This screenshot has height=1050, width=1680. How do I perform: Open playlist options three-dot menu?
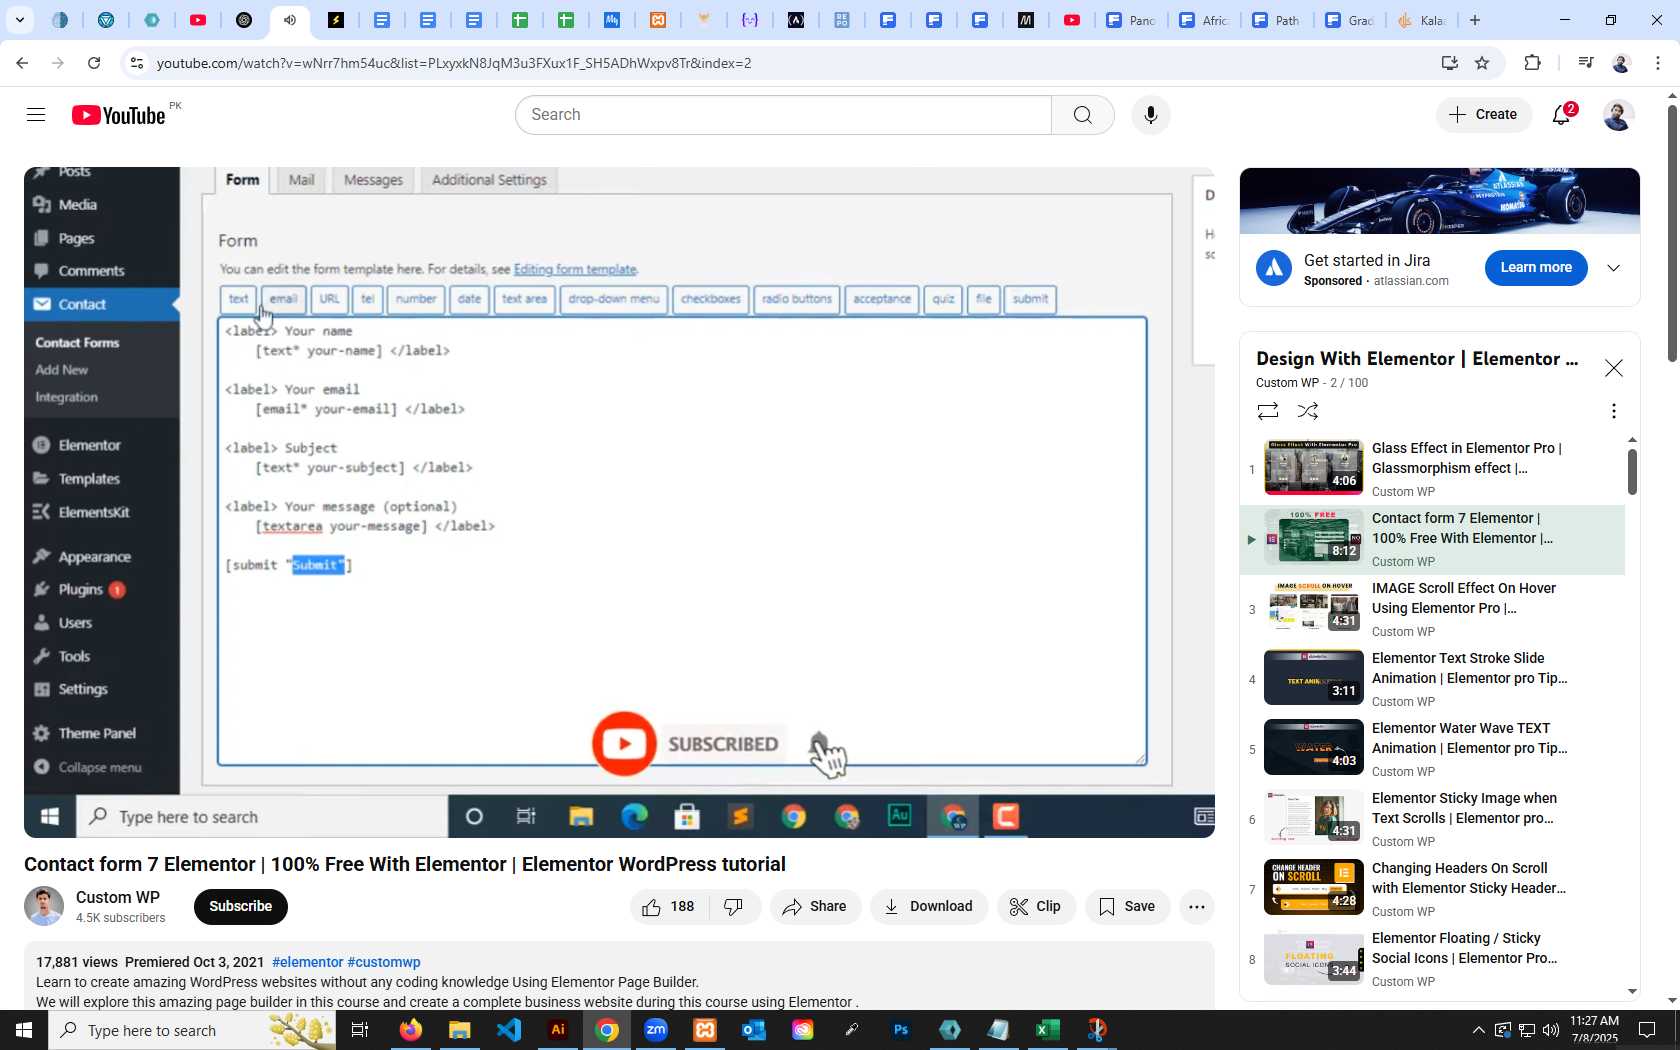1613,411
